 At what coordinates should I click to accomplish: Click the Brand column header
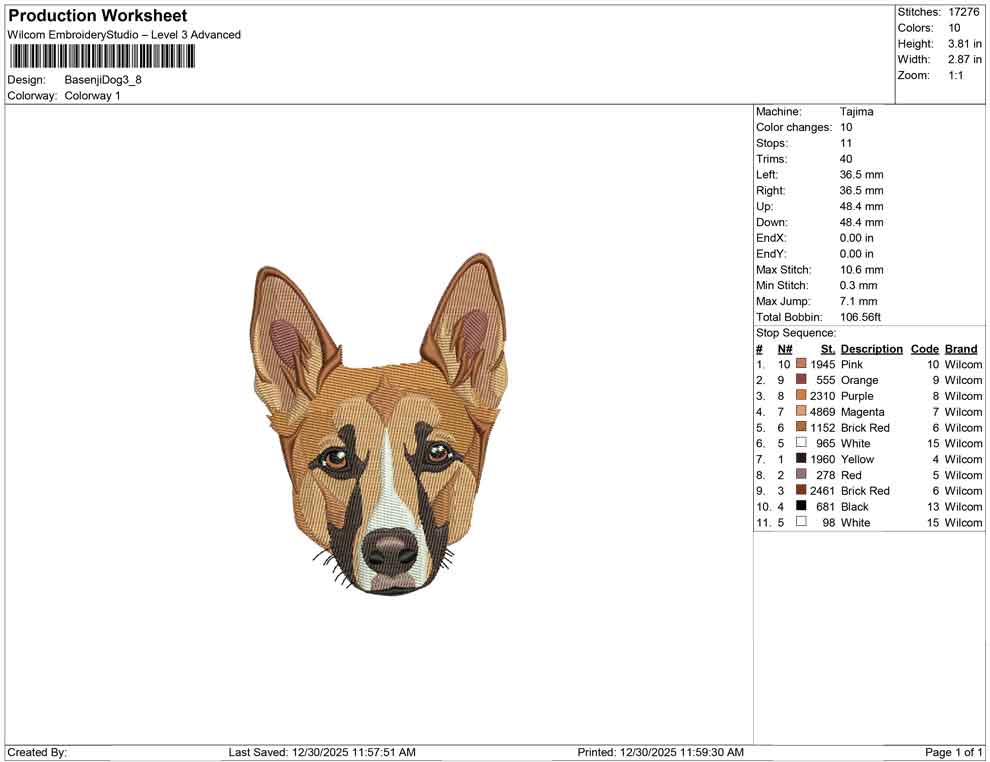click(x=961, y=348)
